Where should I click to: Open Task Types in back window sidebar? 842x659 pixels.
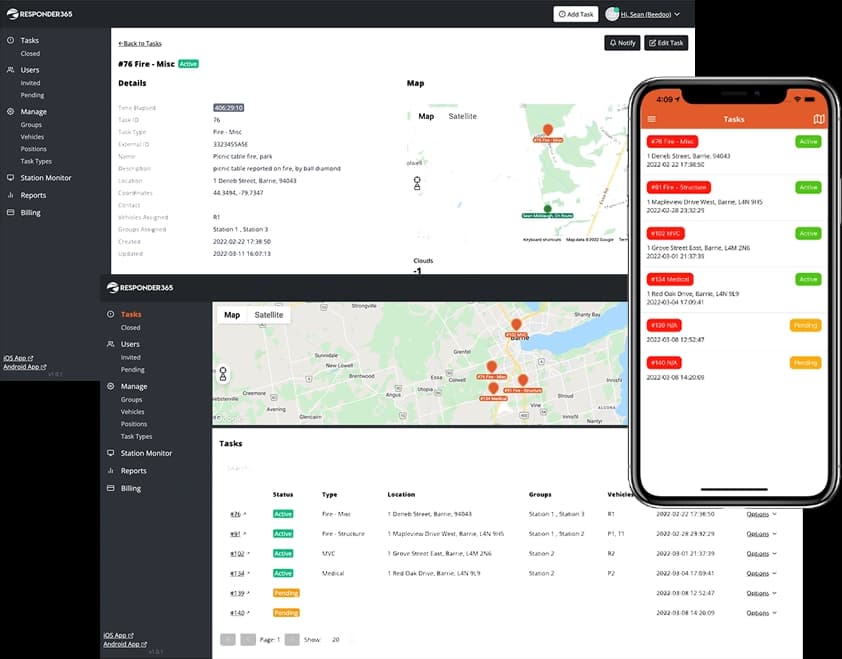coord(36,161)
